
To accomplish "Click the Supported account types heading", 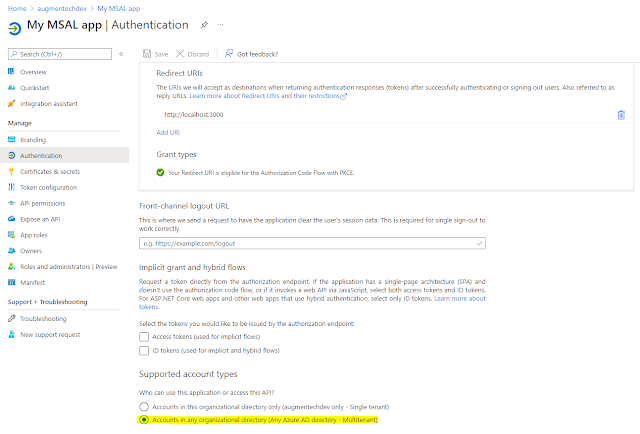I will coord(188,374).
